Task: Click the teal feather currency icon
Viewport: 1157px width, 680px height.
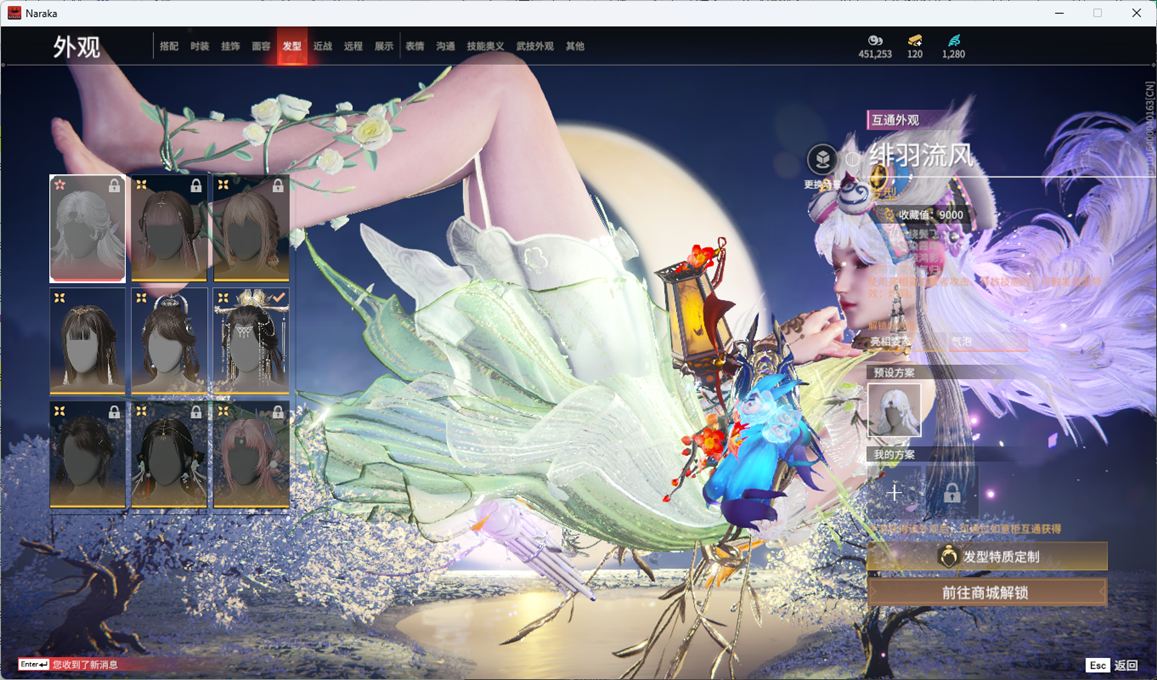Action: pos(953,40)
